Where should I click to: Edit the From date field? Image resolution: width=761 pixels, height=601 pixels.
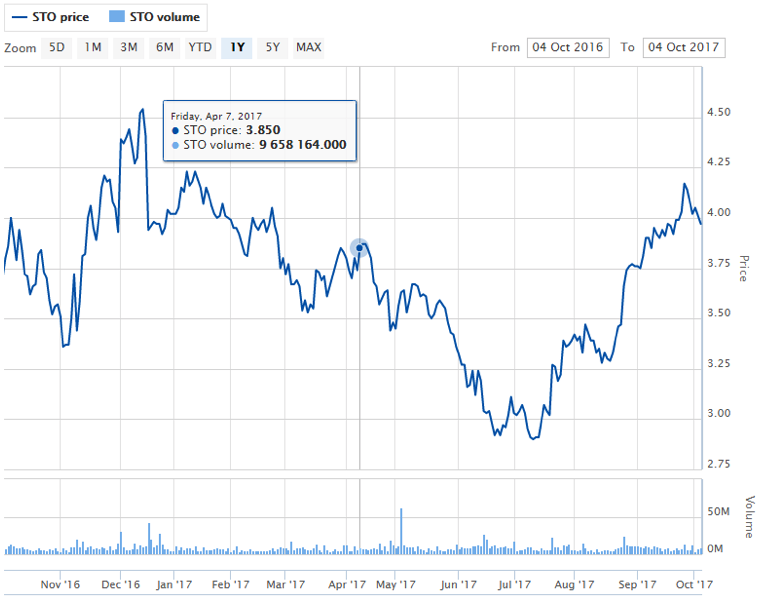(567, 47)
